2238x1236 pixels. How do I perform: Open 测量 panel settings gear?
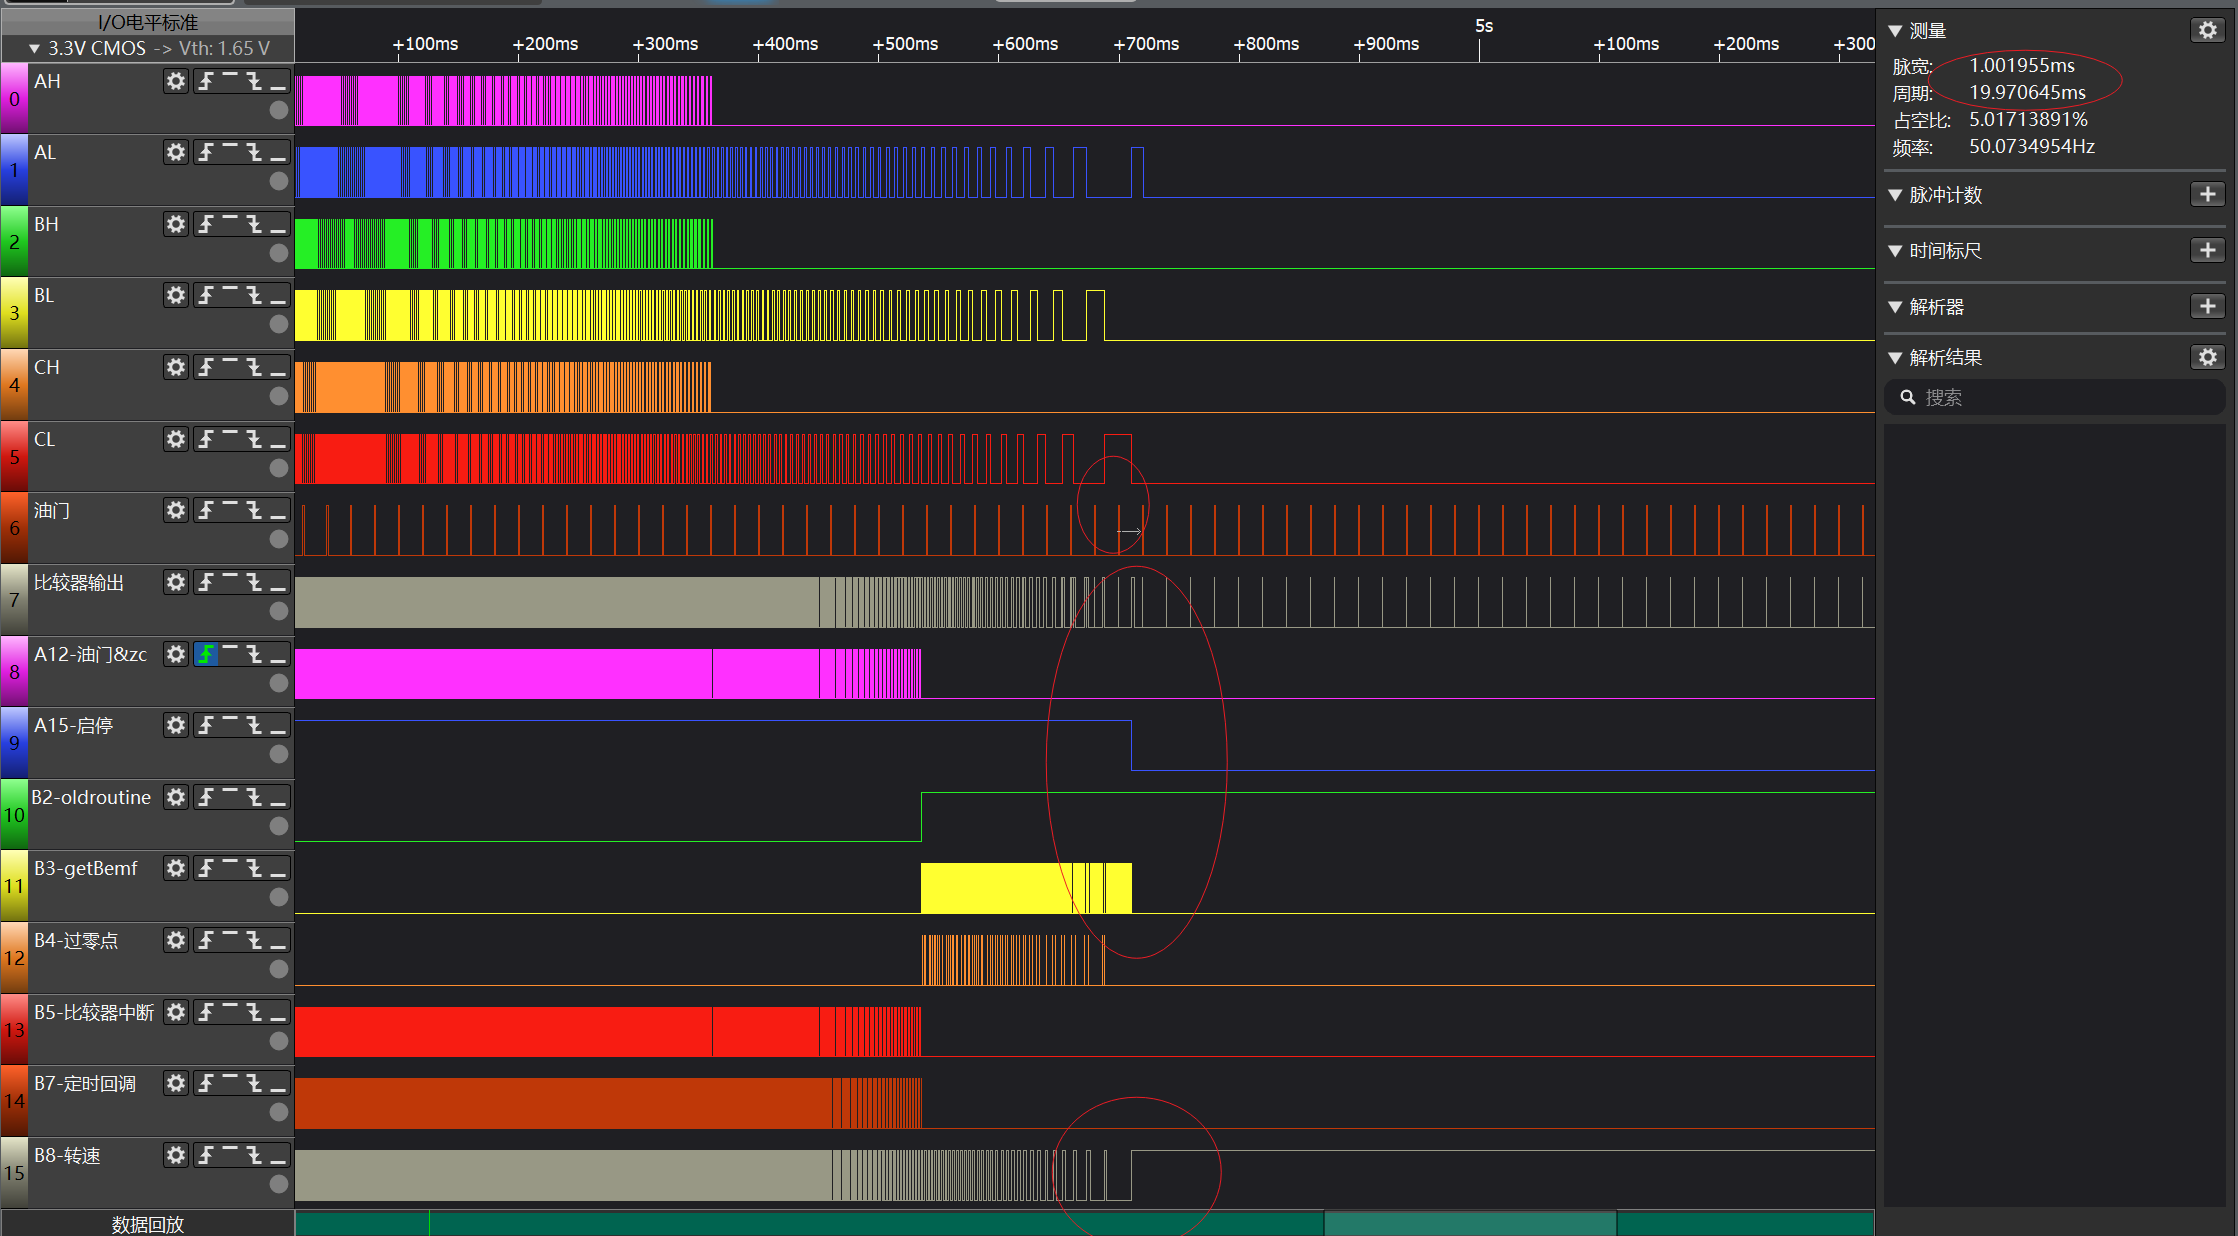point(2207,30)
